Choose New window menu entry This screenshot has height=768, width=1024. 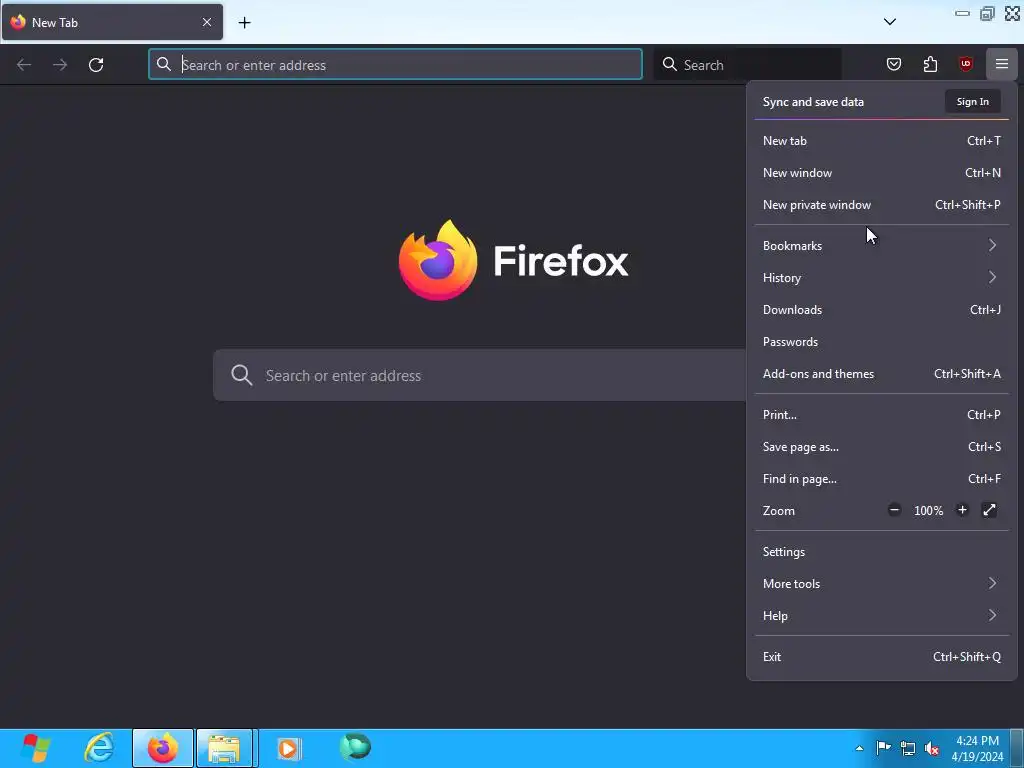882,172
